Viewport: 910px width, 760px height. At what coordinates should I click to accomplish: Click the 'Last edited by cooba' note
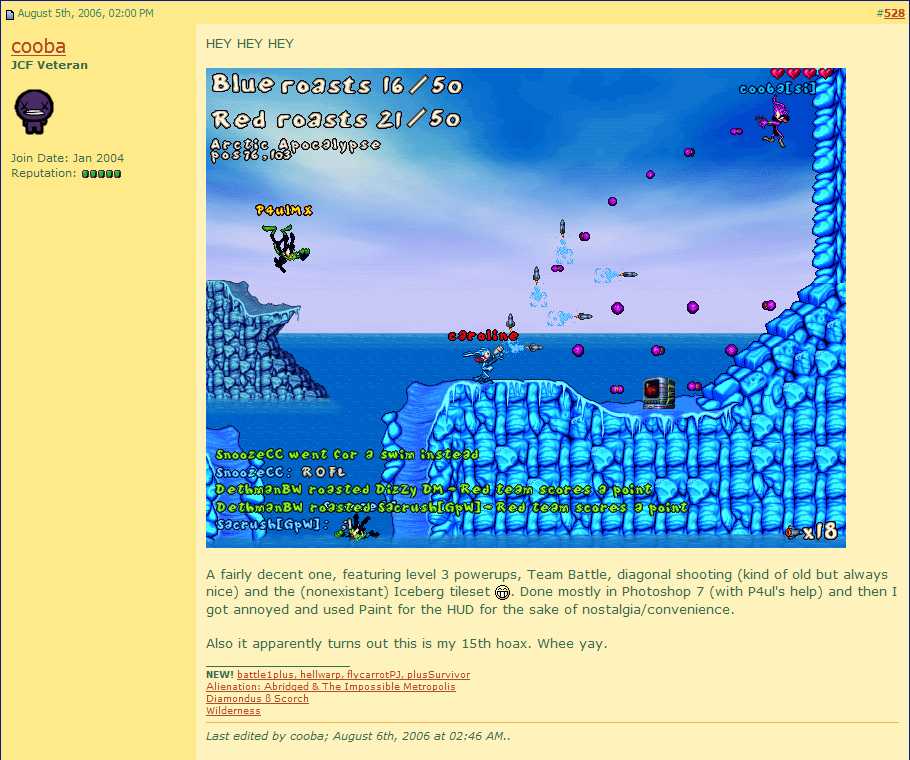coord(358,736)
